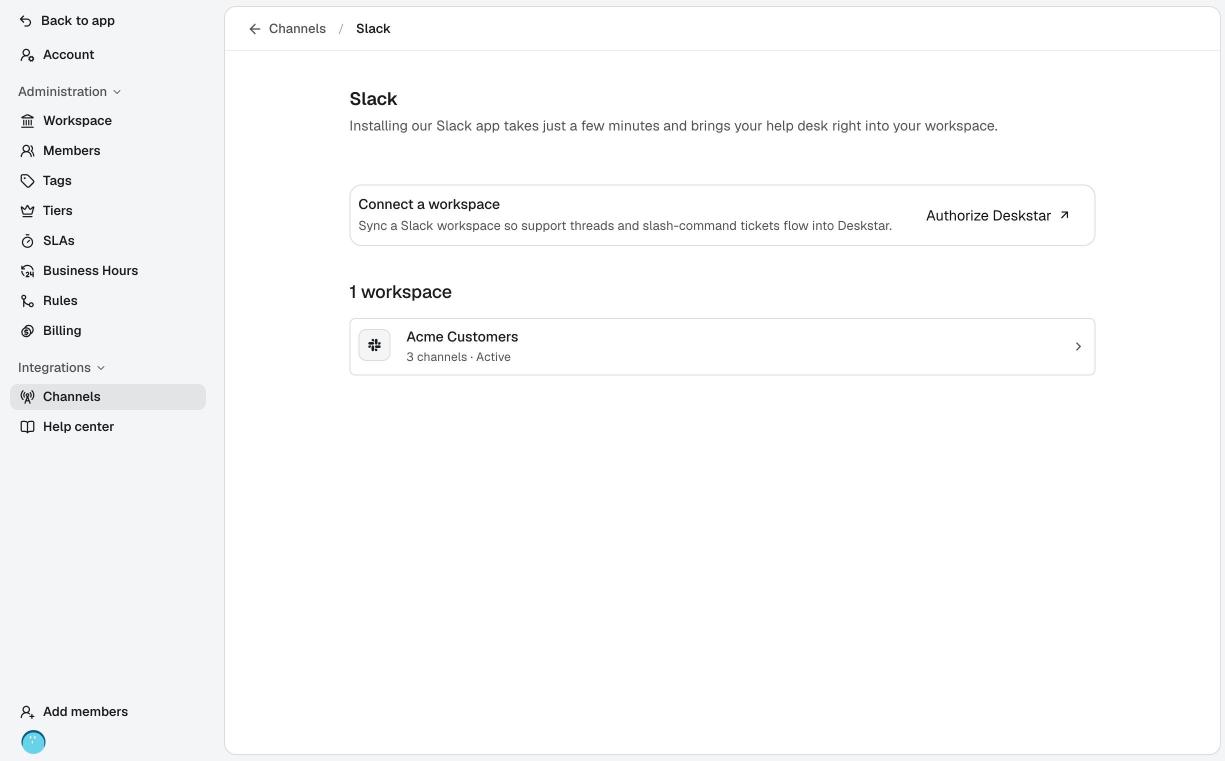Click the Workspace building icon
This screenshot has width=1225, height=761.
click(27, 121)
